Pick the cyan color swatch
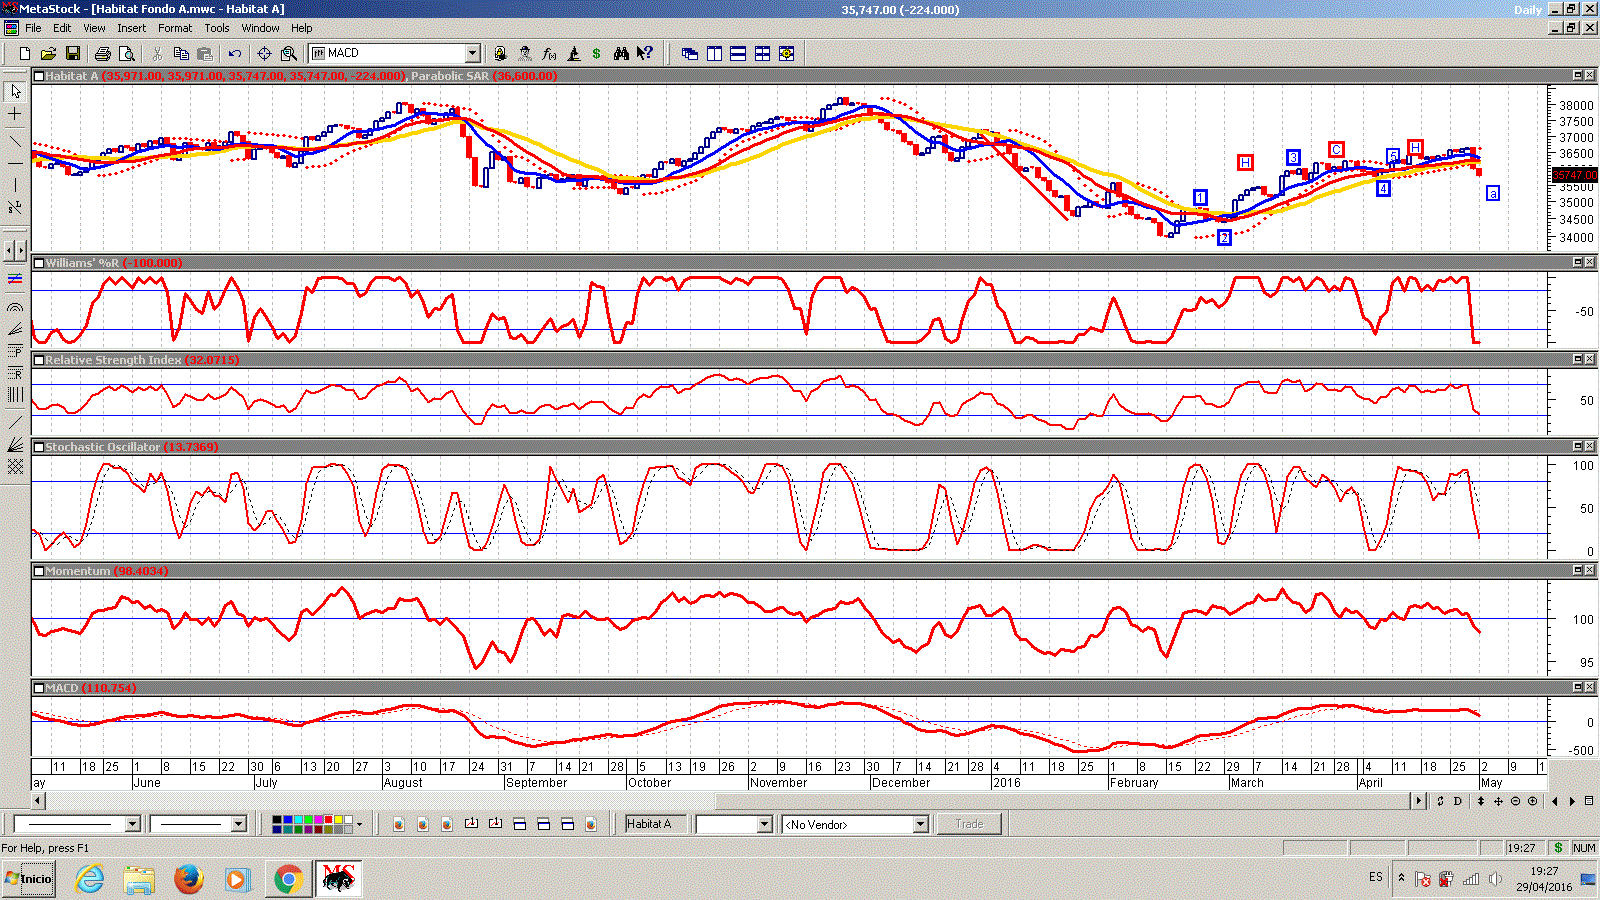The height and width of the screenshot is (900, 1600). [298, 820]
